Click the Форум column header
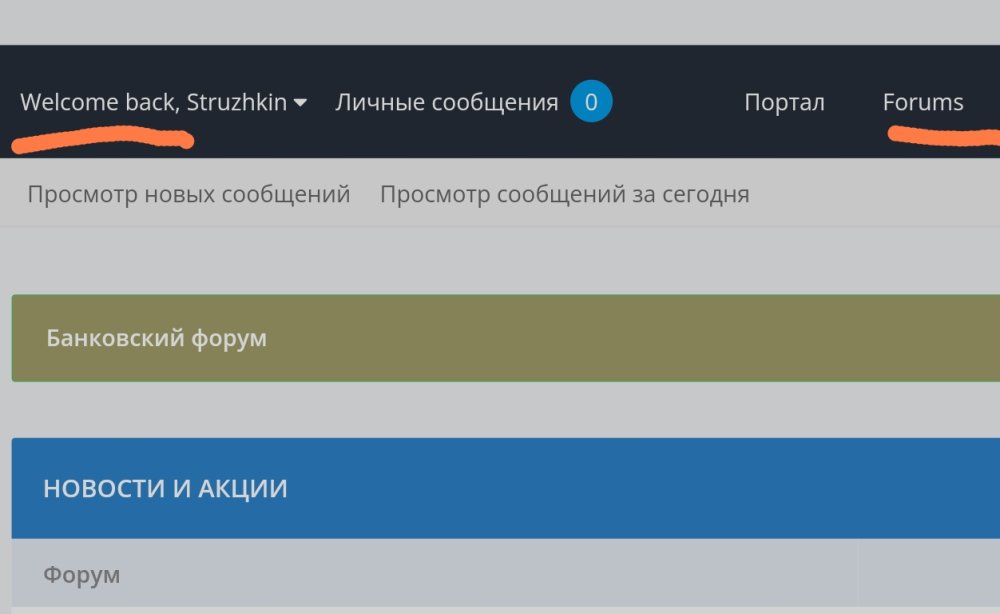 pyautogui.click(x=81, y=575)
